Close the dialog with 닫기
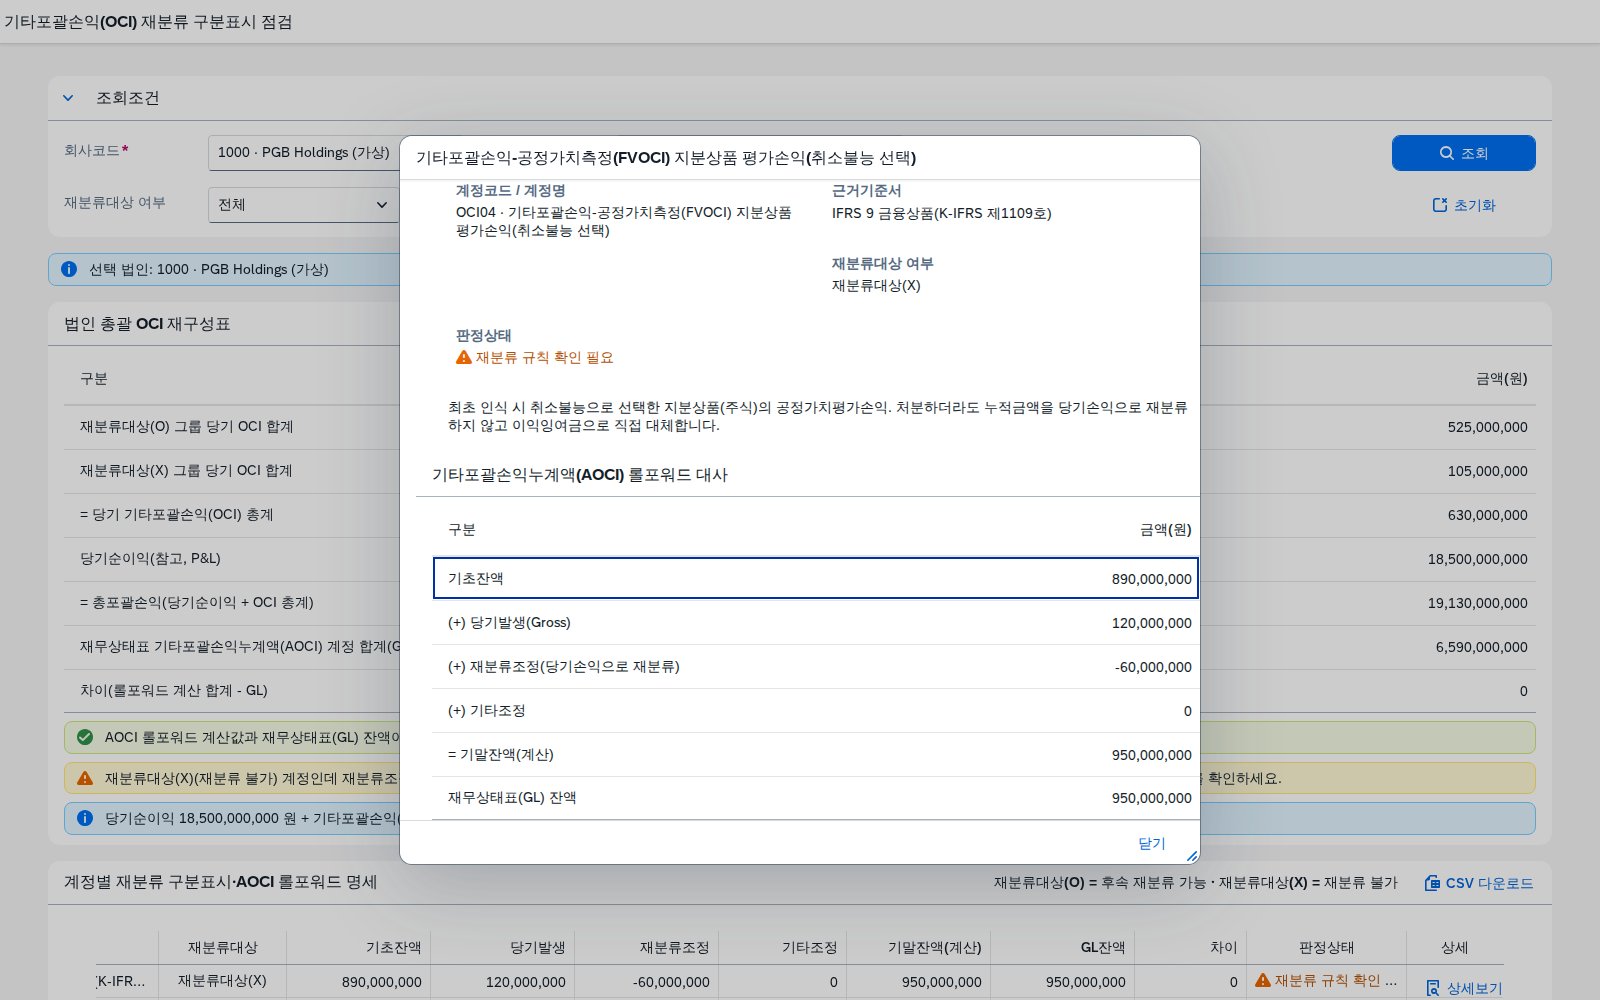The image size is (1600, 1000). pyautogui.click(x=1152, y=843)
